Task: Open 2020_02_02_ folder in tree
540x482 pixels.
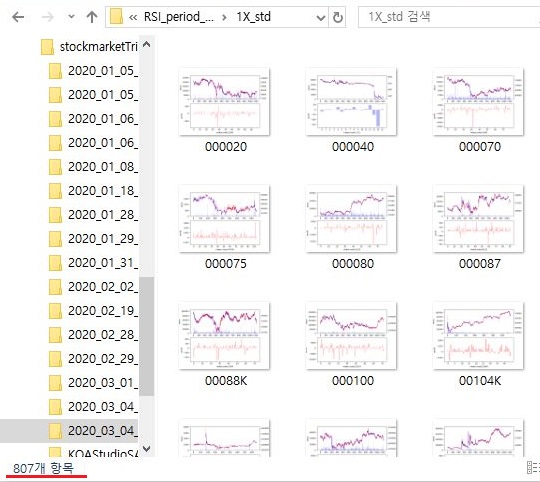Action: [x=103, y=287]
